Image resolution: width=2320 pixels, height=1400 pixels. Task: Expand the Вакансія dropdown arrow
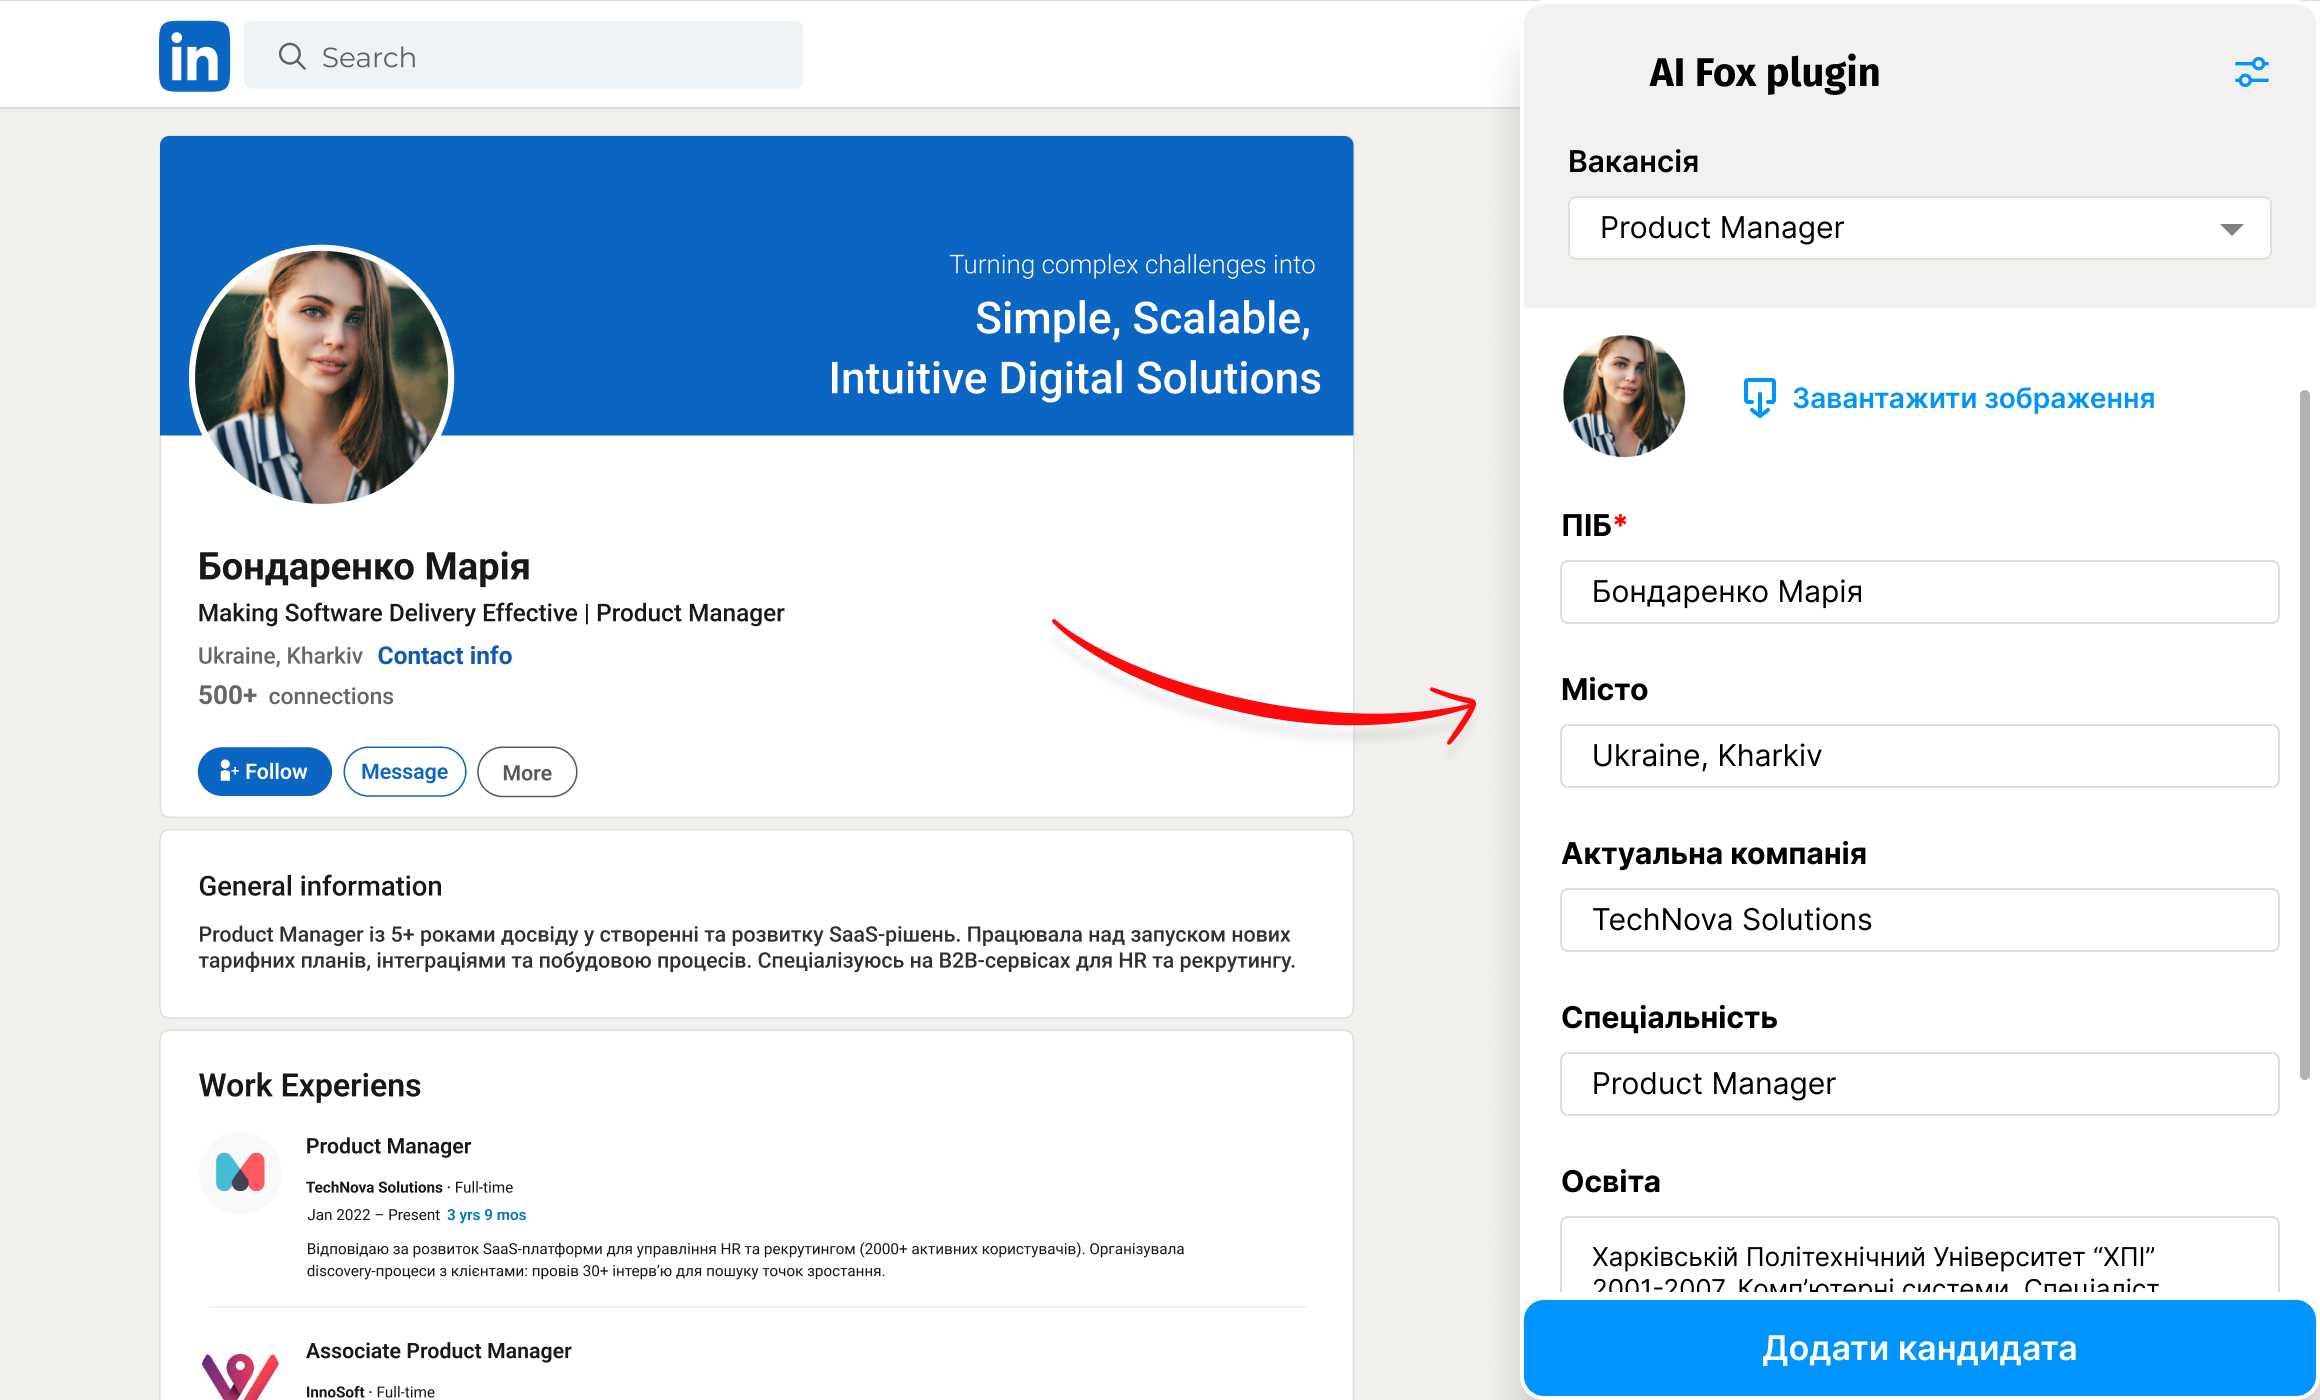tap(2231, 229)
